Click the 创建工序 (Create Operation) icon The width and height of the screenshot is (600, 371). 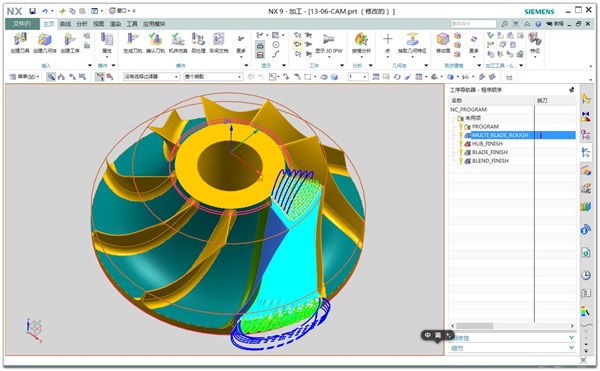(70, 42)
